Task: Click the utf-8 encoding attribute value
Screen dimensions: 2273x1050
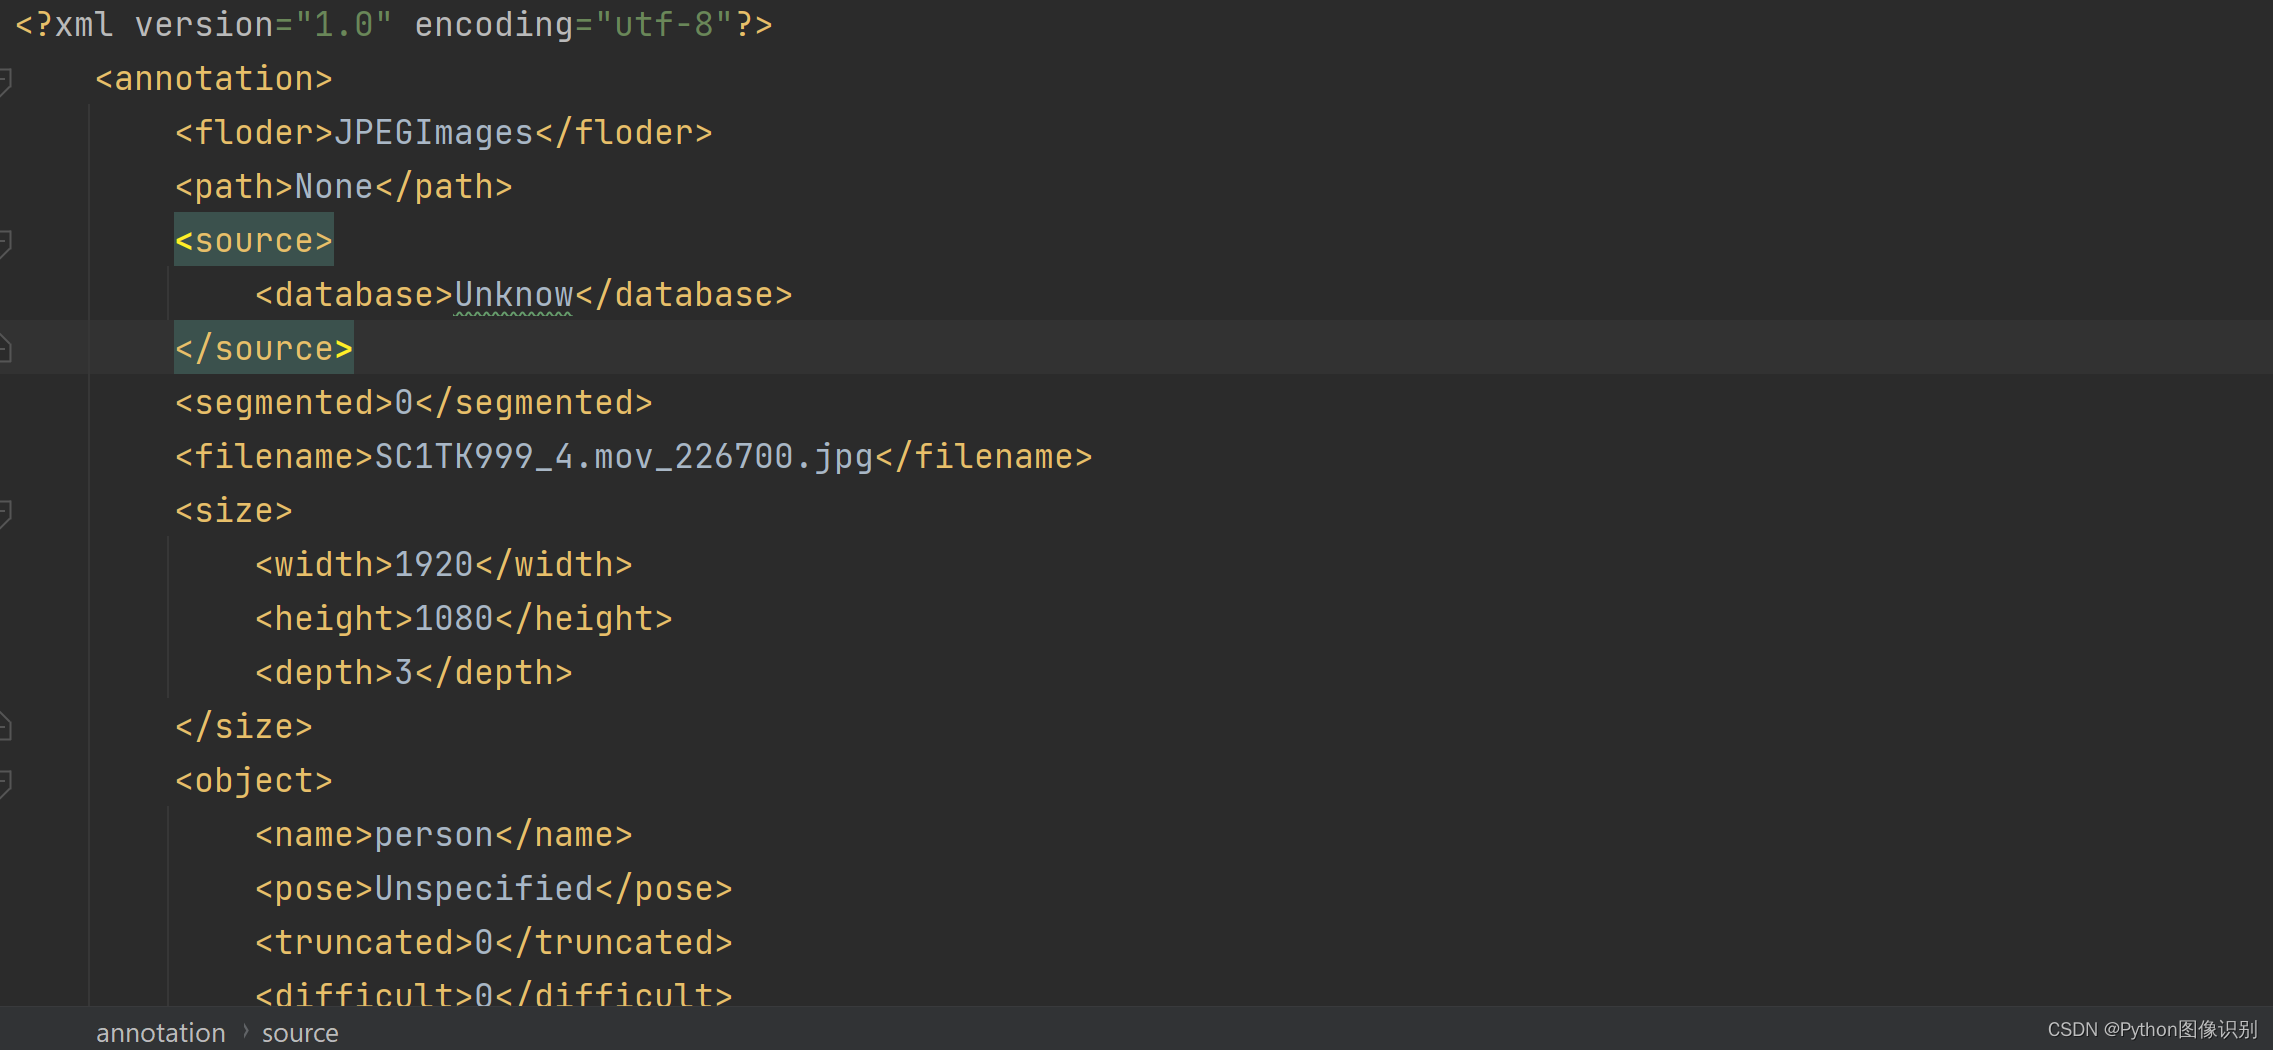Action: 664,25
